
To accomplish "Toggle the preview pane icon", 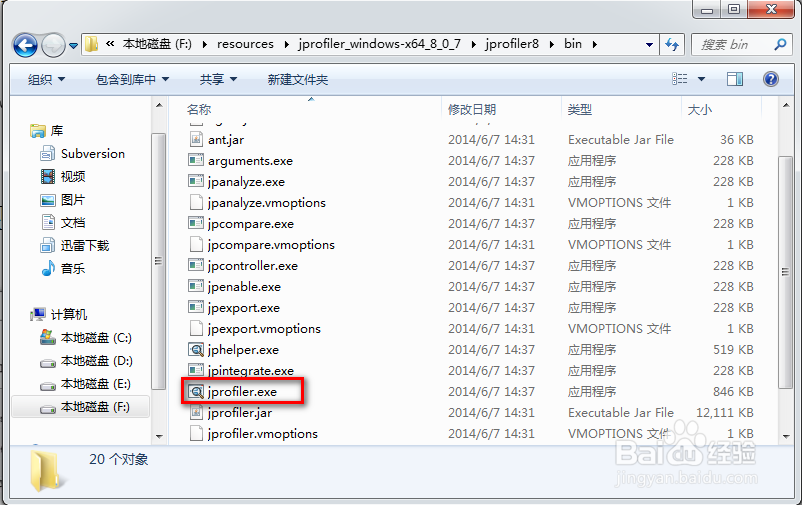I will coord(734,79).
